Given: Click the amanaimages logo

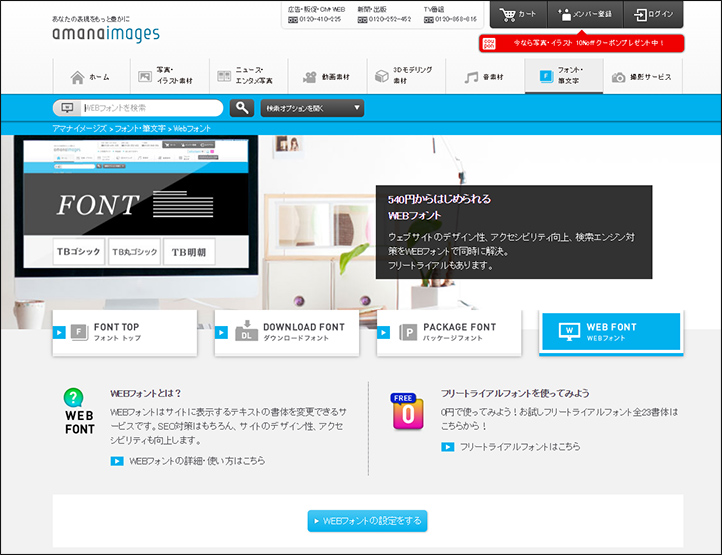Looking at the screenshot, I should coord(106,33).
